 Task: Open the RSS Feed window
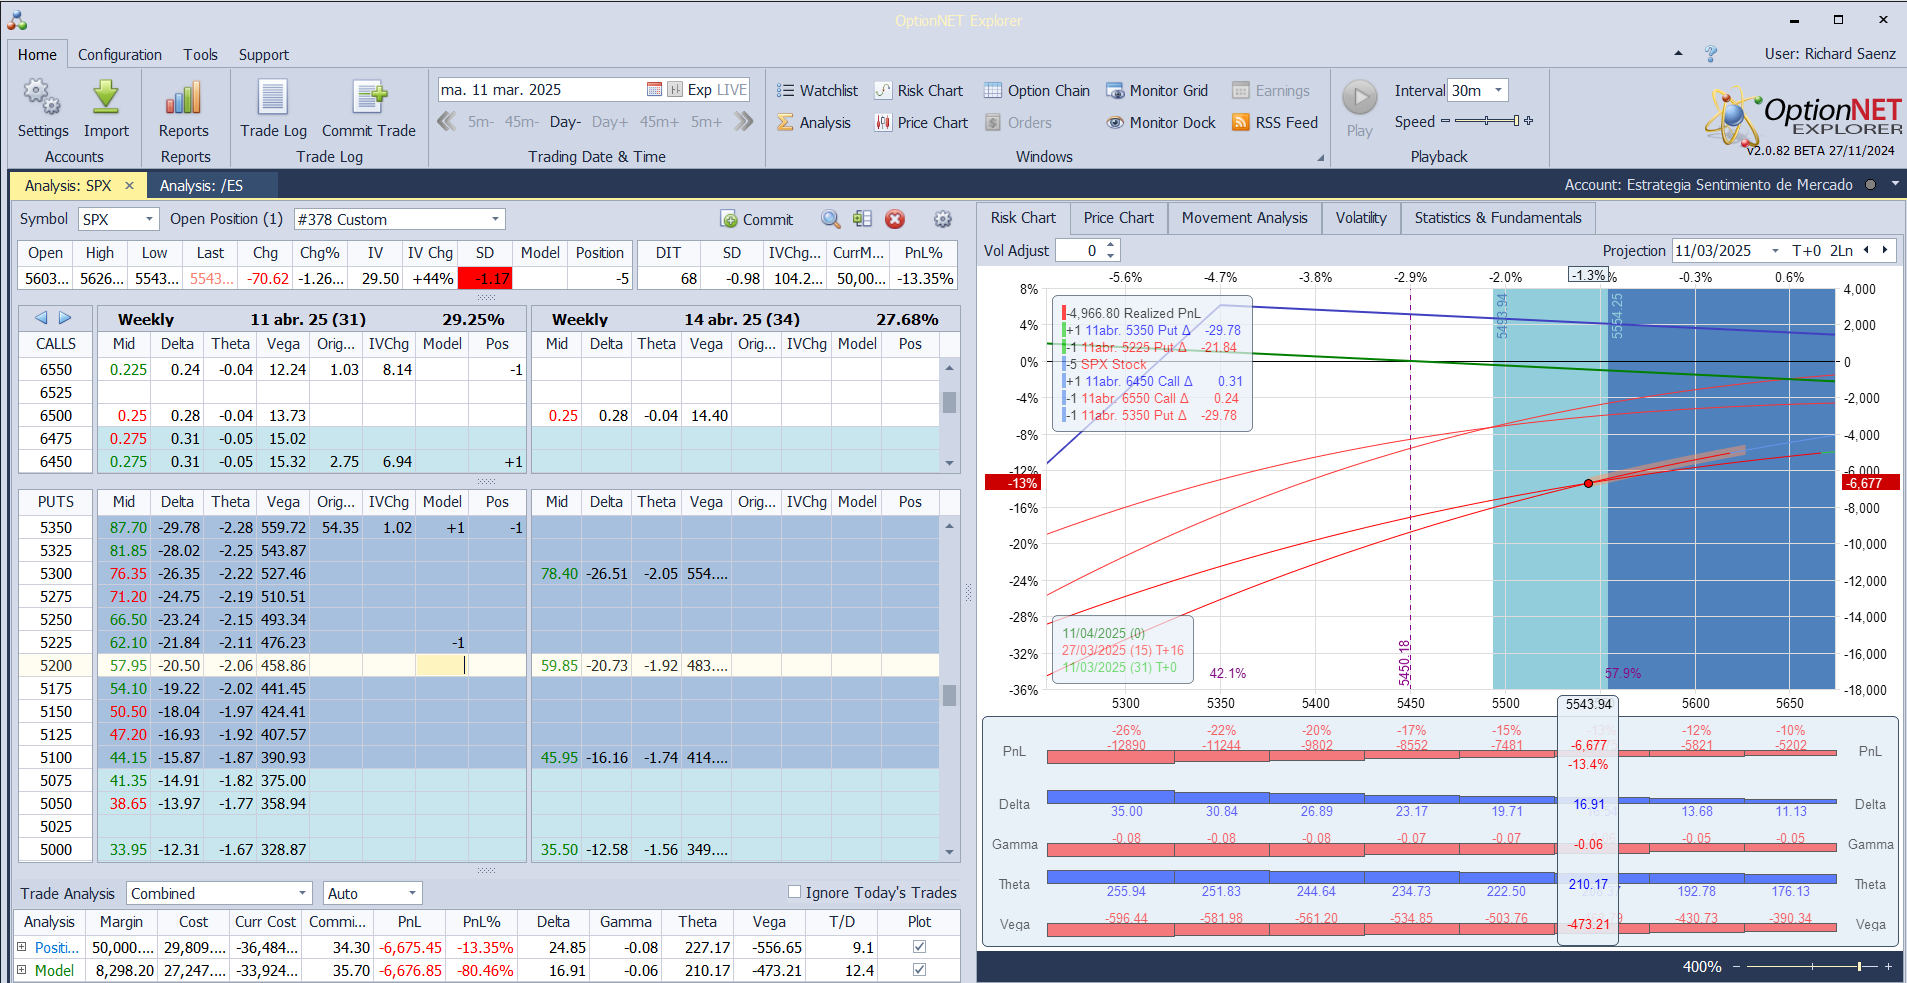click(1275, 122)
